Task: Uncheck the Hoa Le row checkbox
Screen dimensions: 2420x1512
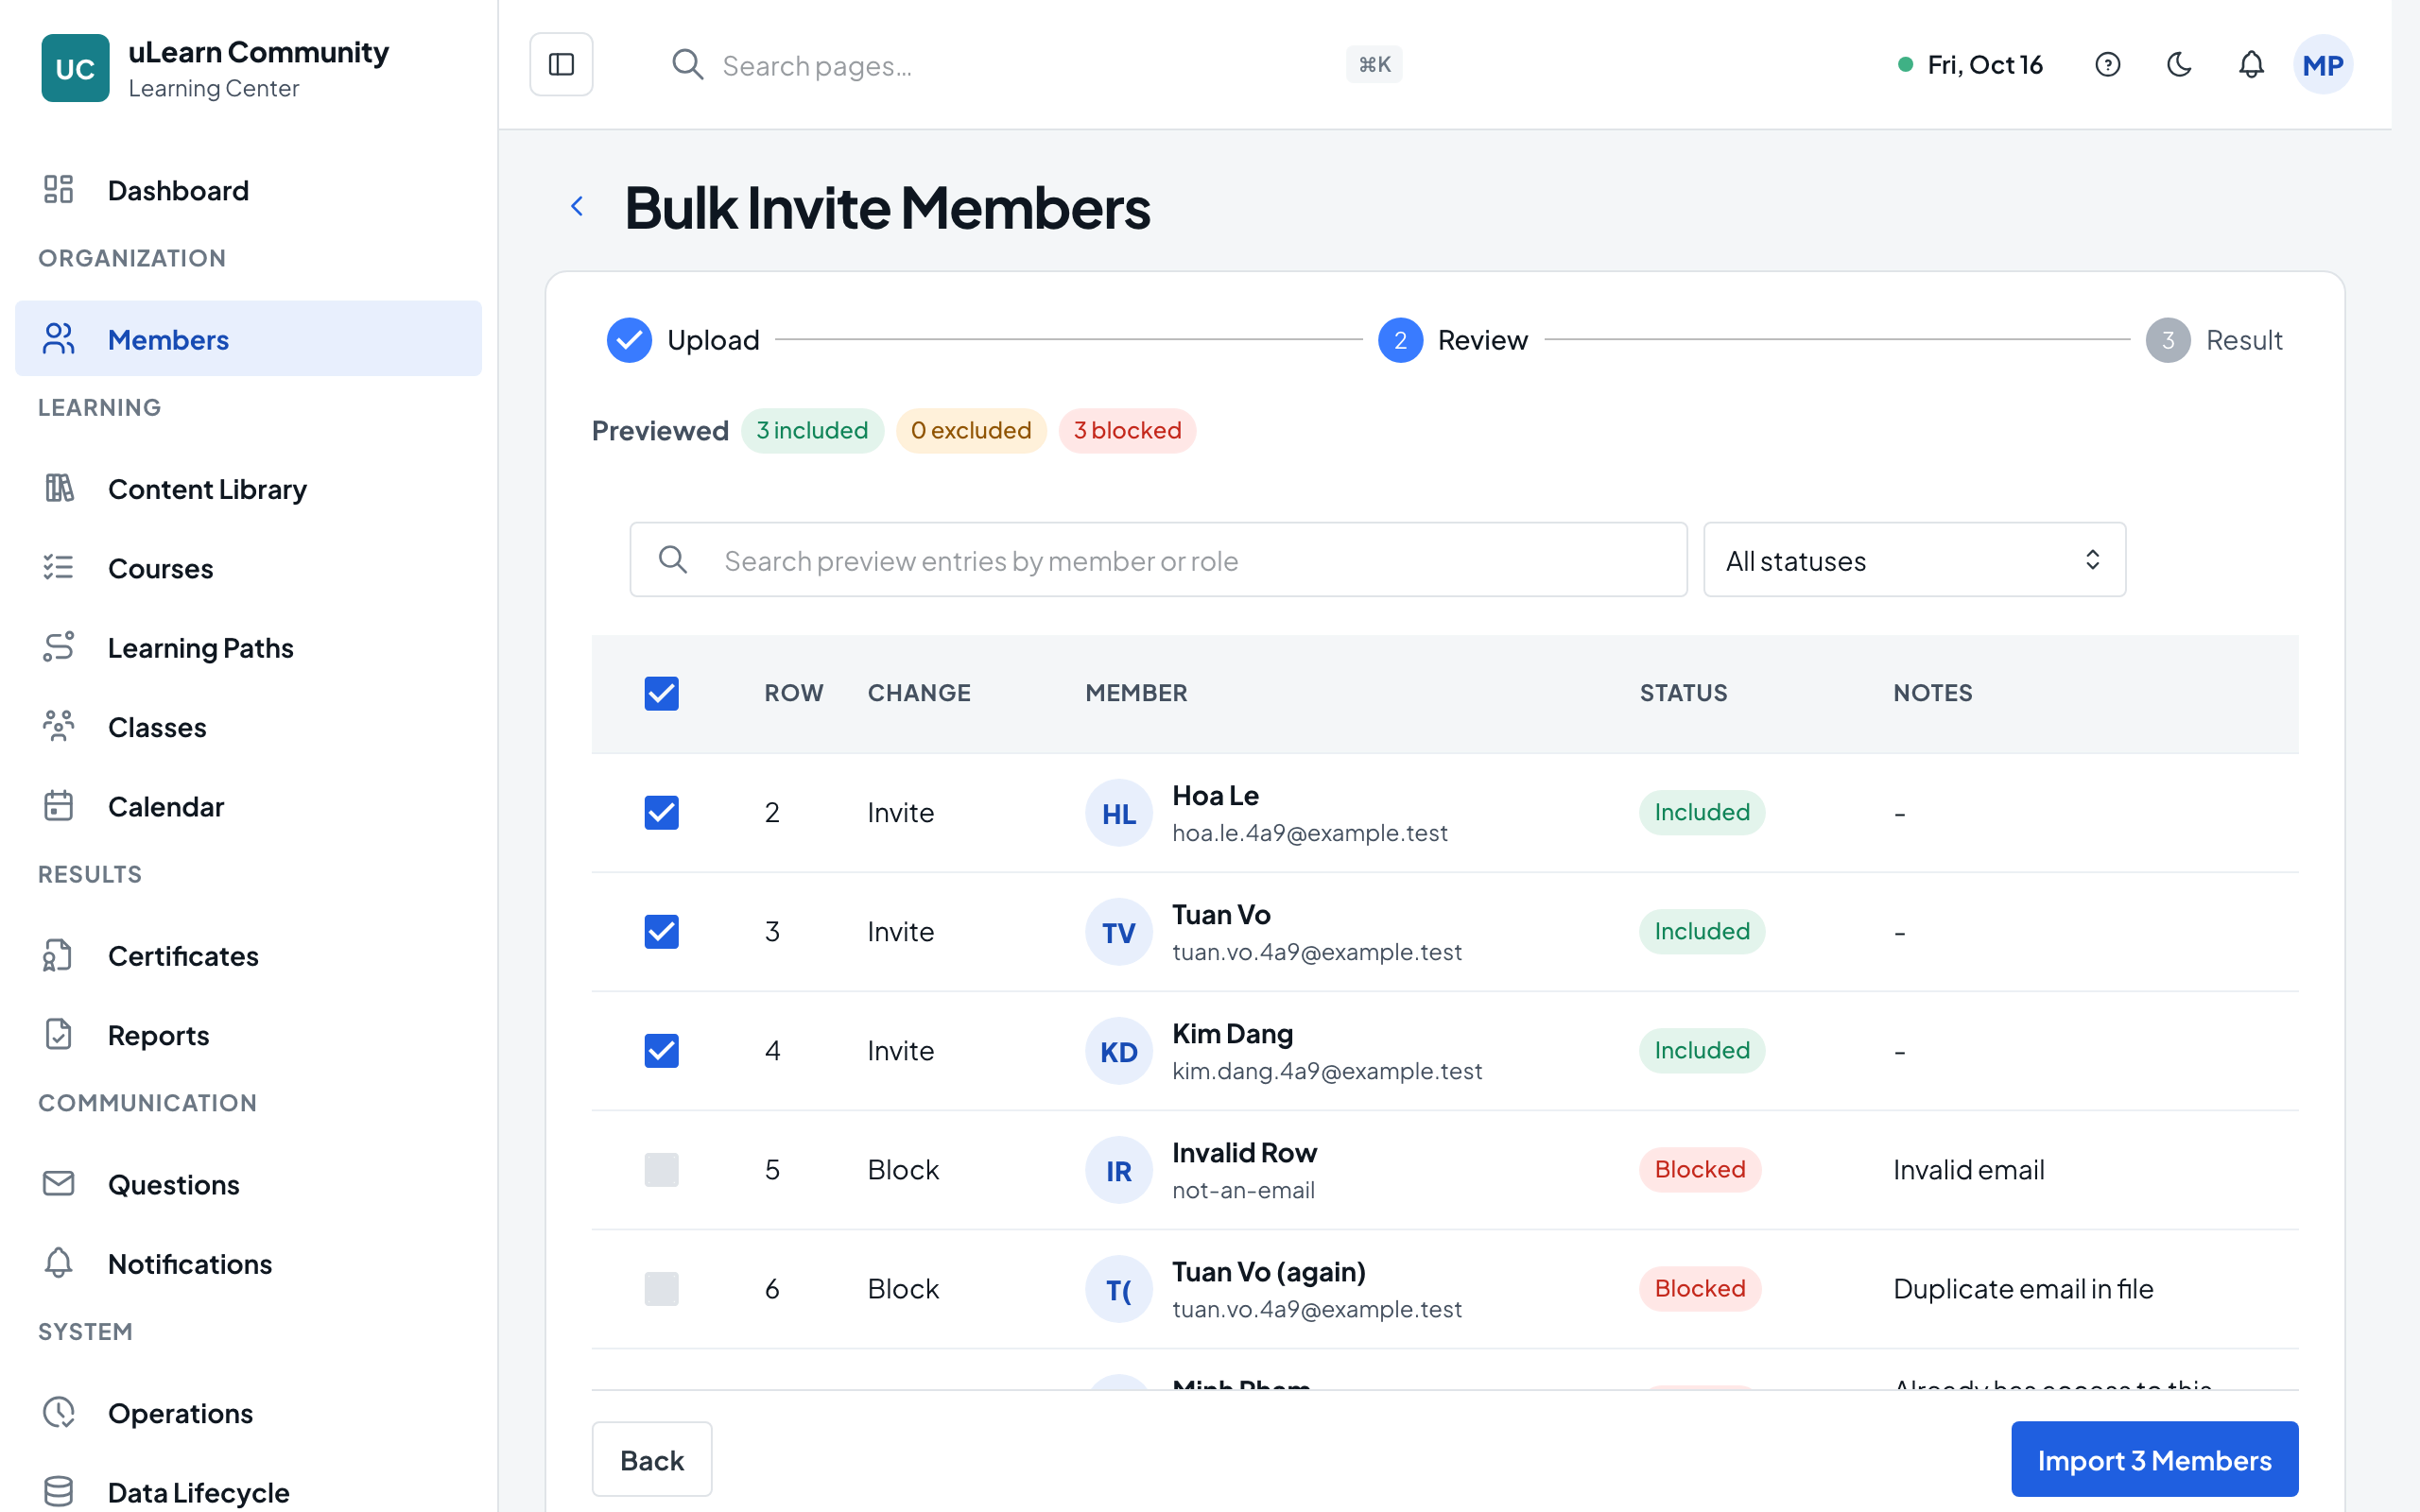Action: click(x=661, y=812)
